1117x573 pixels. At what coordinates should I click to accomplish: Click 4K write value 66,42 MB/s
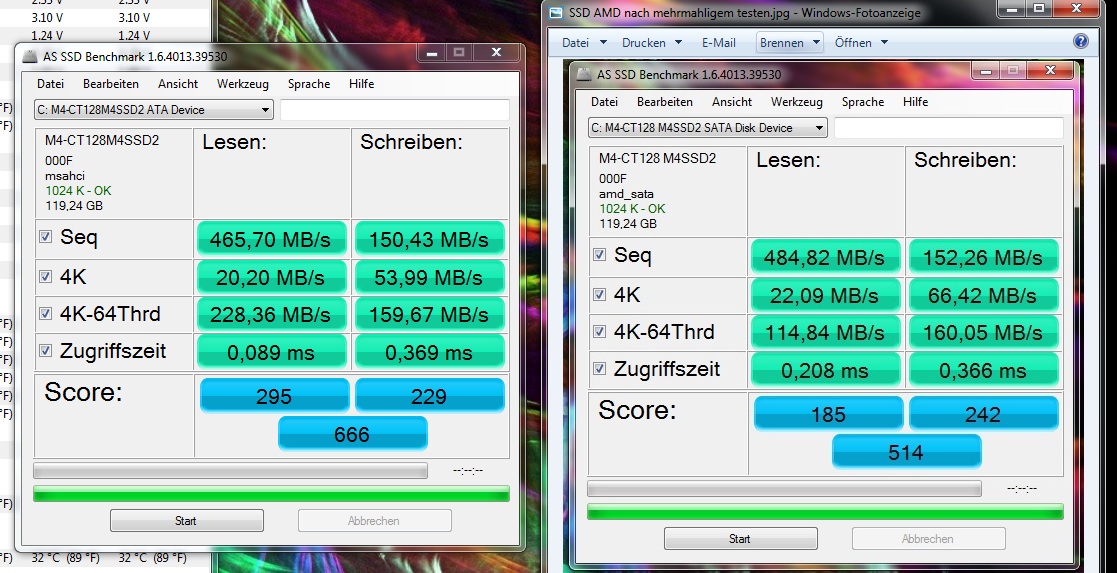click(983, 294)
